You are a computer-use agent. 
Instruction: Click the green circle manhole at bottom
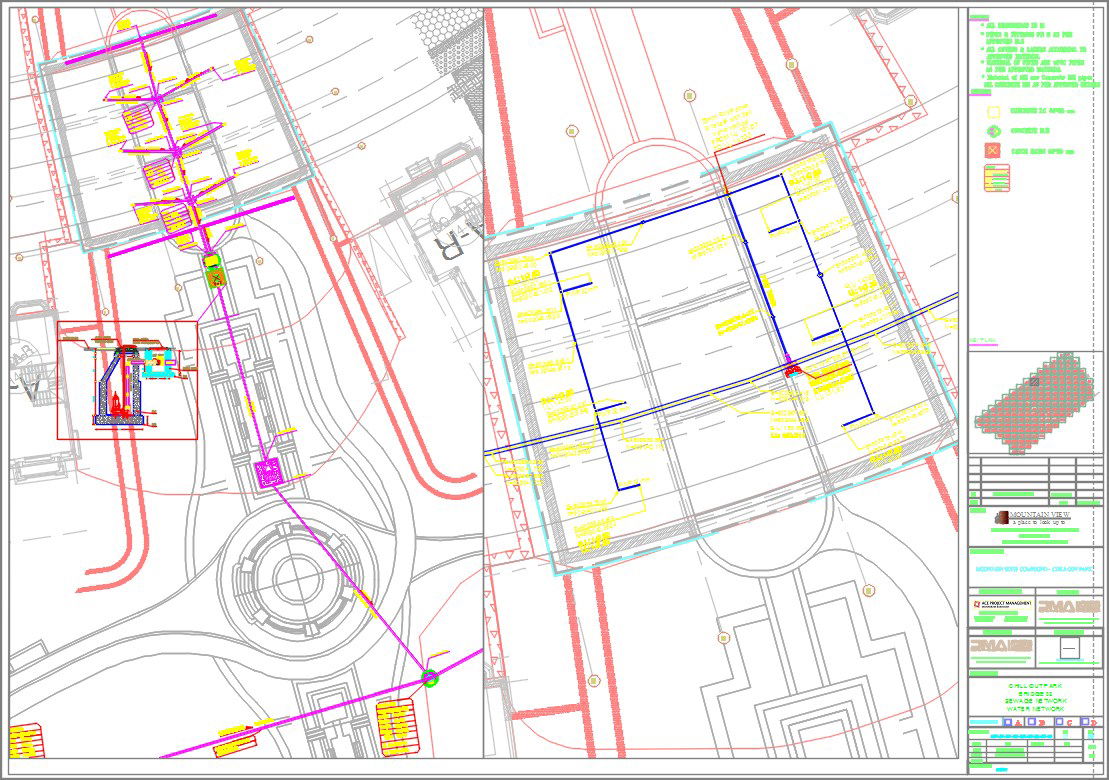coord(430,678)
